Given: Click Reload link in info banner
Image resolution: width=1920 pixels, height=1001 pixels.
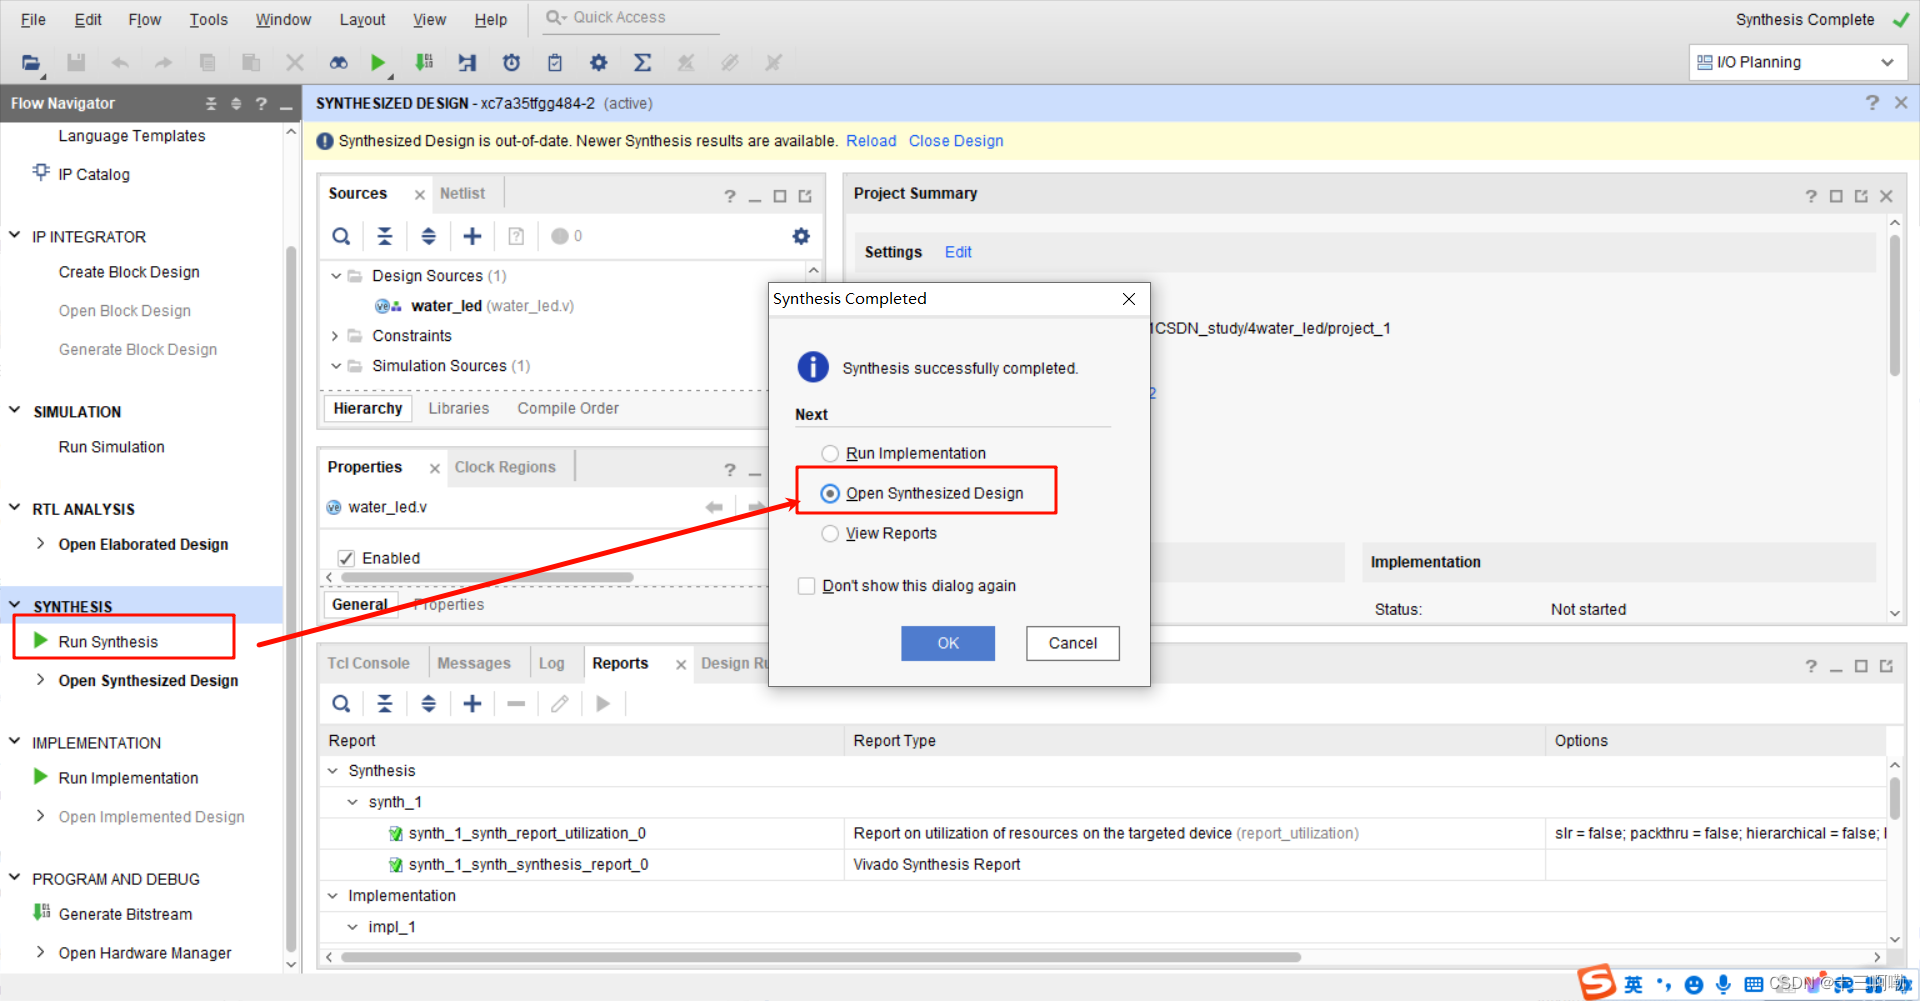Looking at the screenshot, I should pos(871,141).
